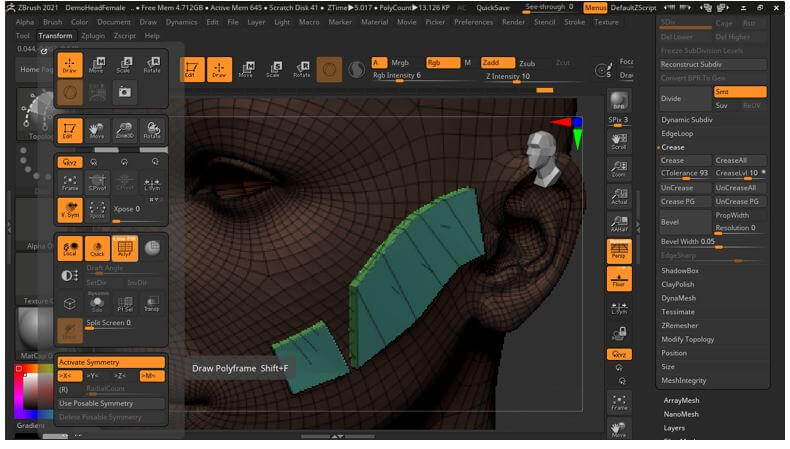Enable the >Y< symmetry axis
Screen dimensions: 790x449
[x=92, y=375]
